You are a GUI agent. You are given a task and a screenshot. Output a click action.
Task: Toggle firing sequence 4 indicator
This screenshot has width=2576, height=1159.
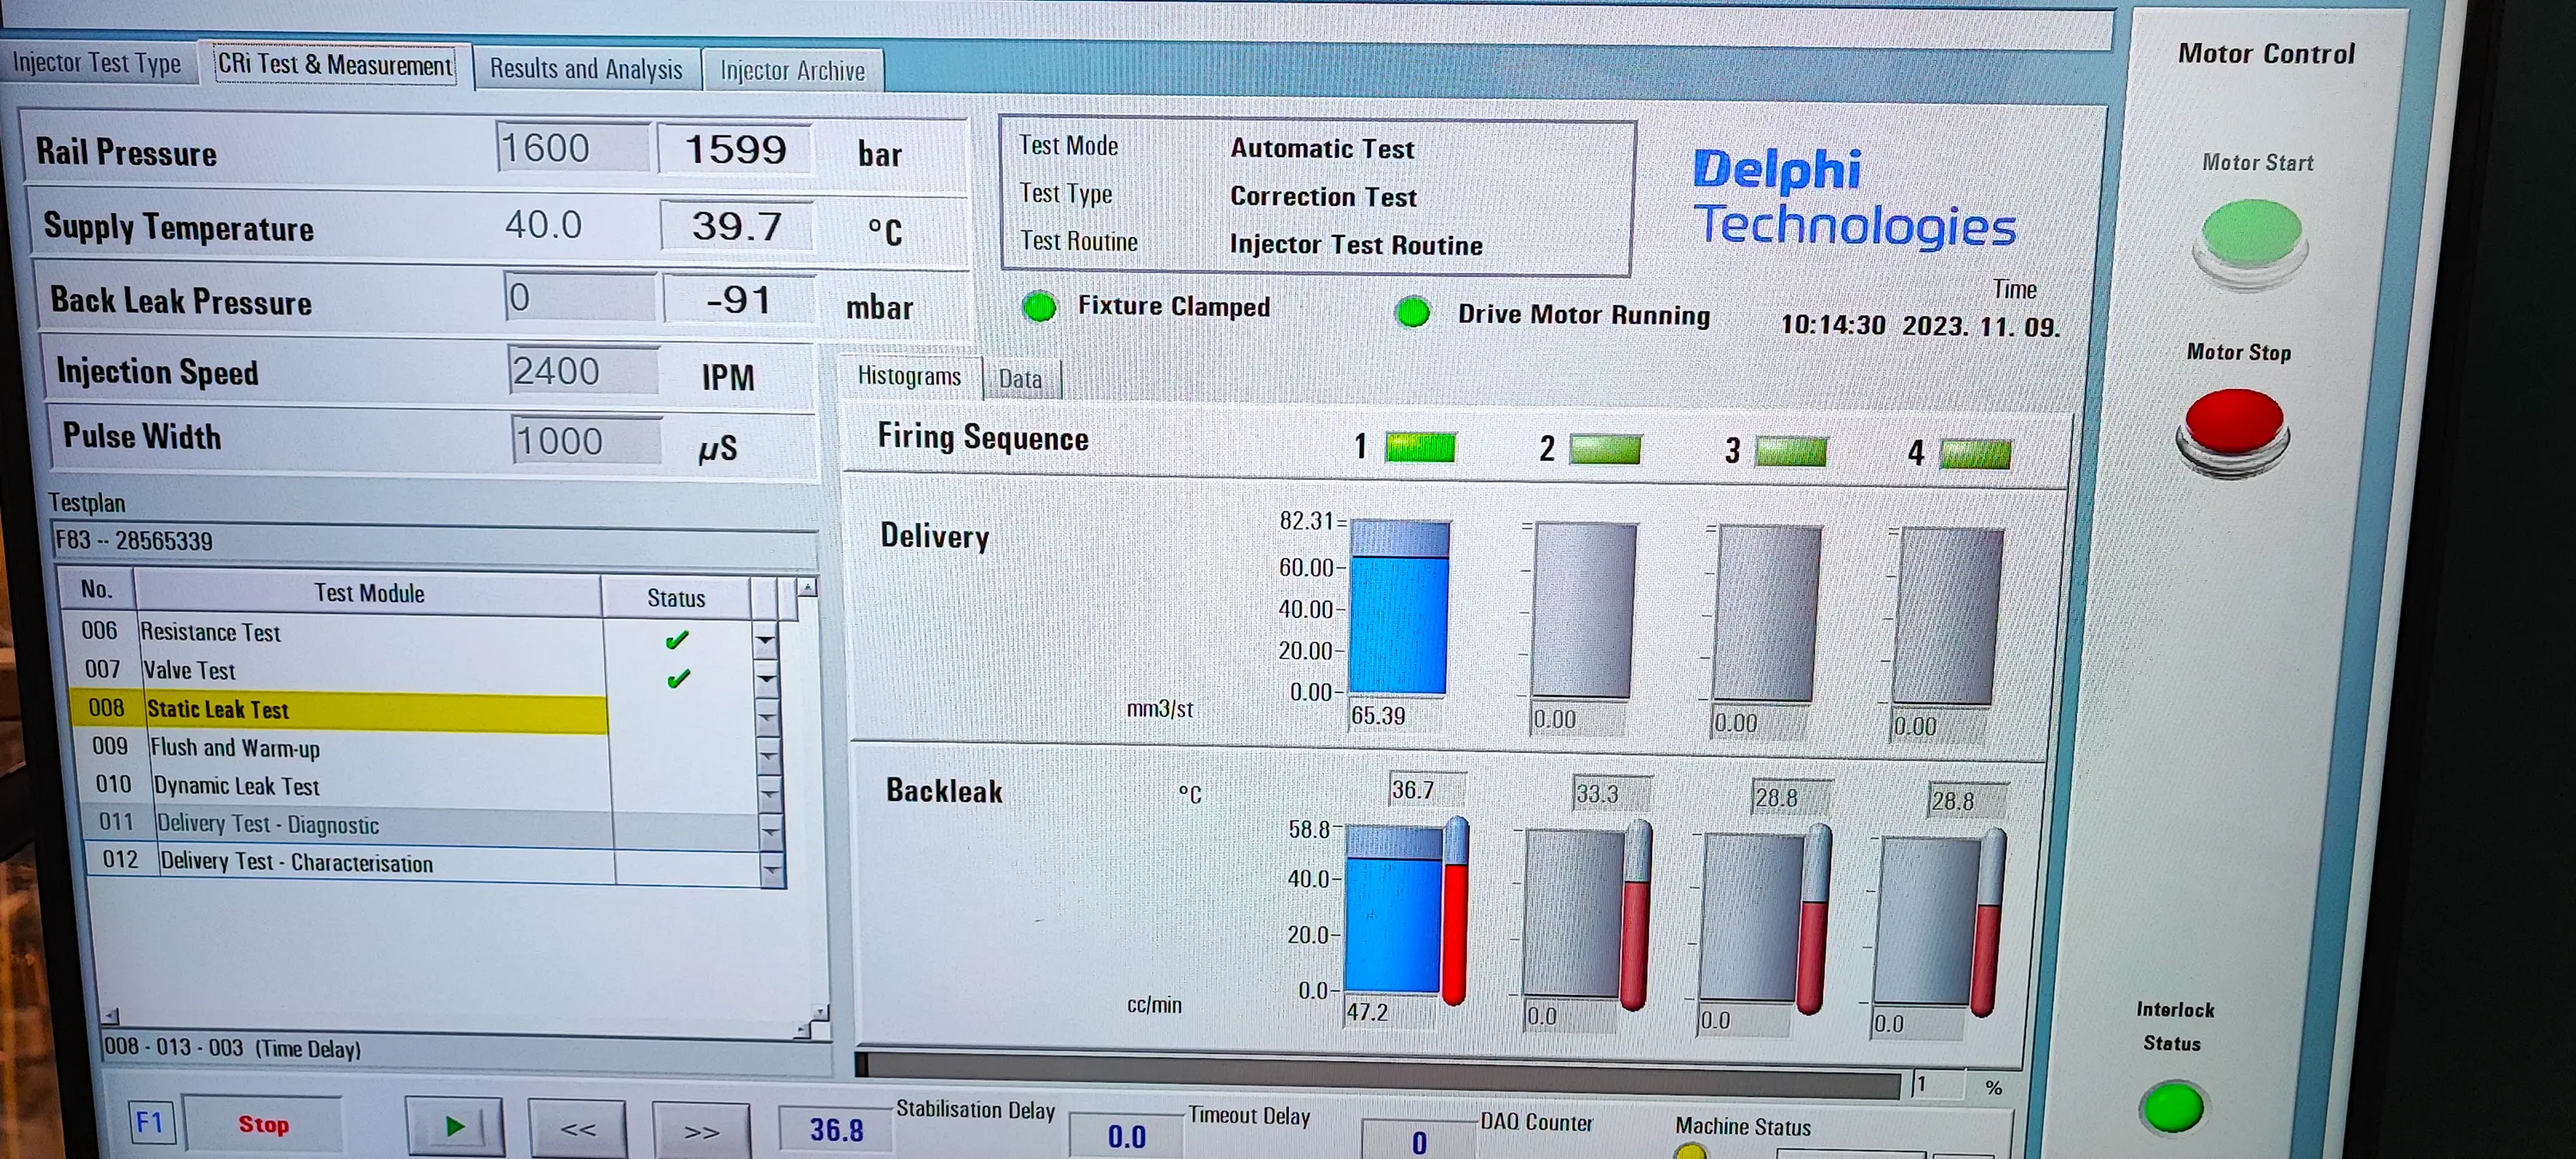[x=1974, y=454]
